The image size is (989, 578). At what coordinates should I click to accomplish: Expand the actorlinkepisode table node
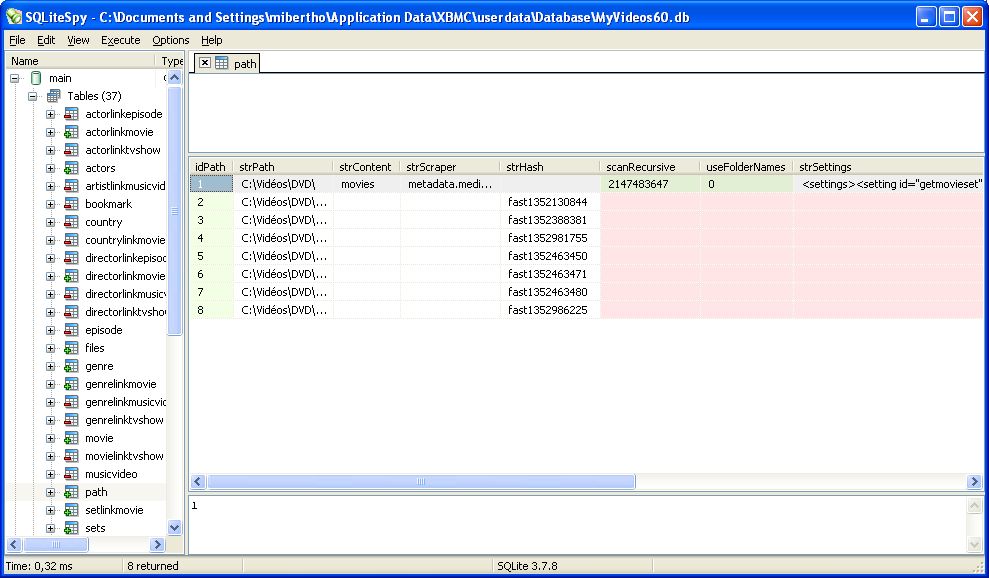[50, 114]
